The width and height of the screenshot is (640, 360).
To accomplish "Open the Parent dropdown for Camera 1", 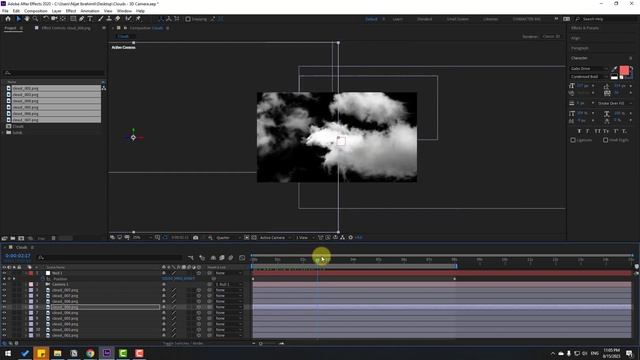I will tap(228, 284).
